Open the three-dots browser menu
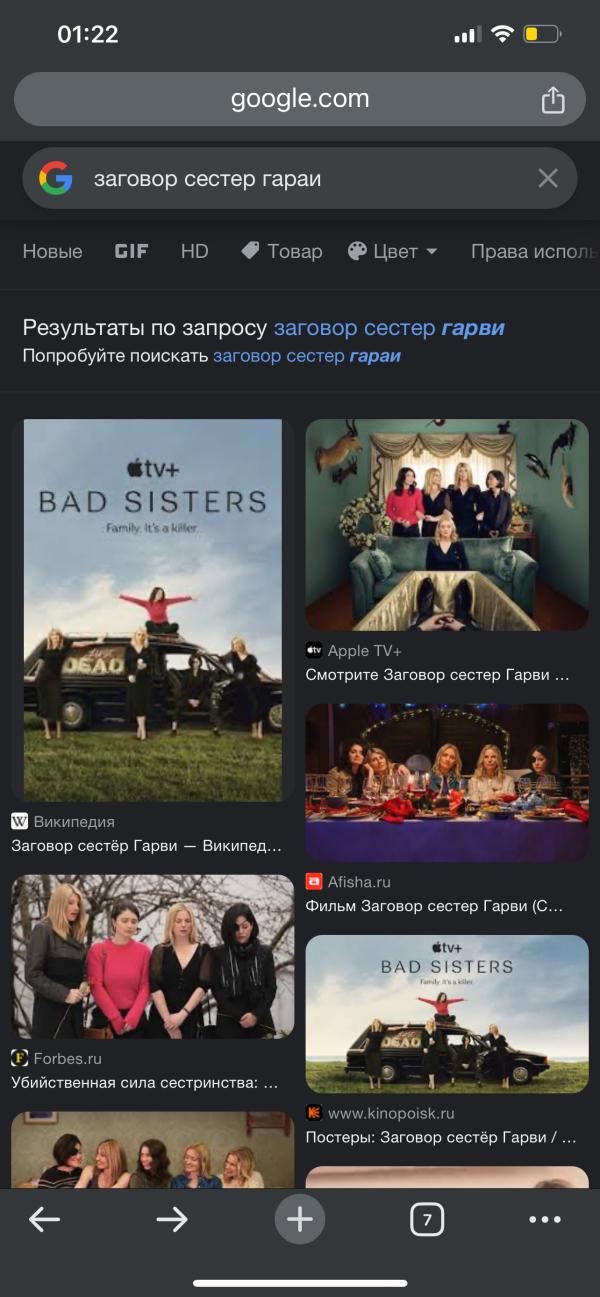The image size is (600, 1297). click(545, 1219)
